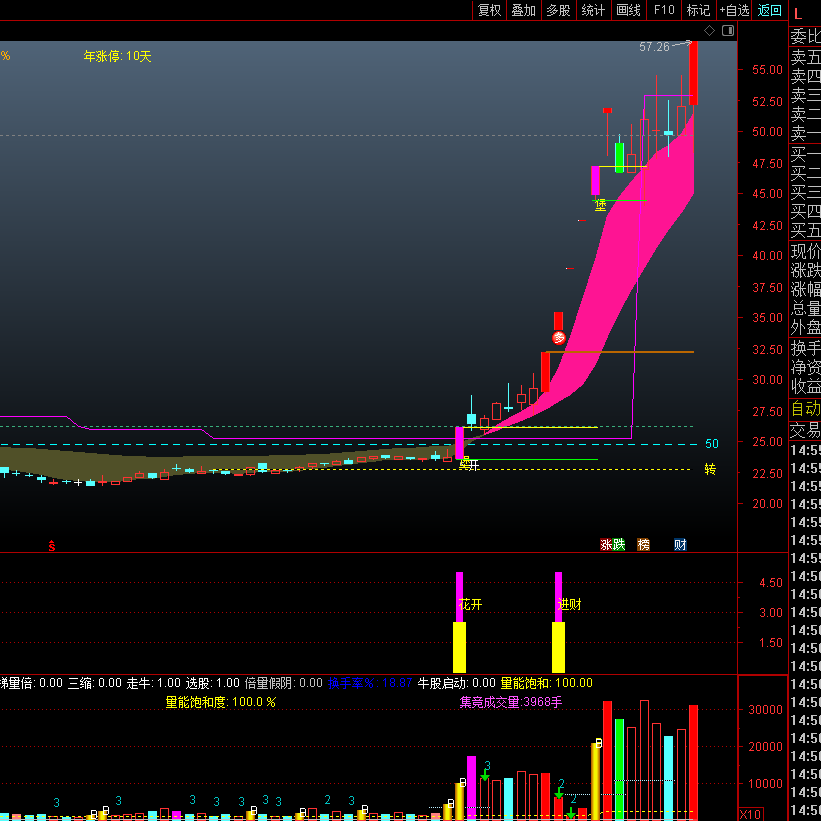Select the 叠加 overlay button
The image size is (821, 821).
tap(523, 10)
